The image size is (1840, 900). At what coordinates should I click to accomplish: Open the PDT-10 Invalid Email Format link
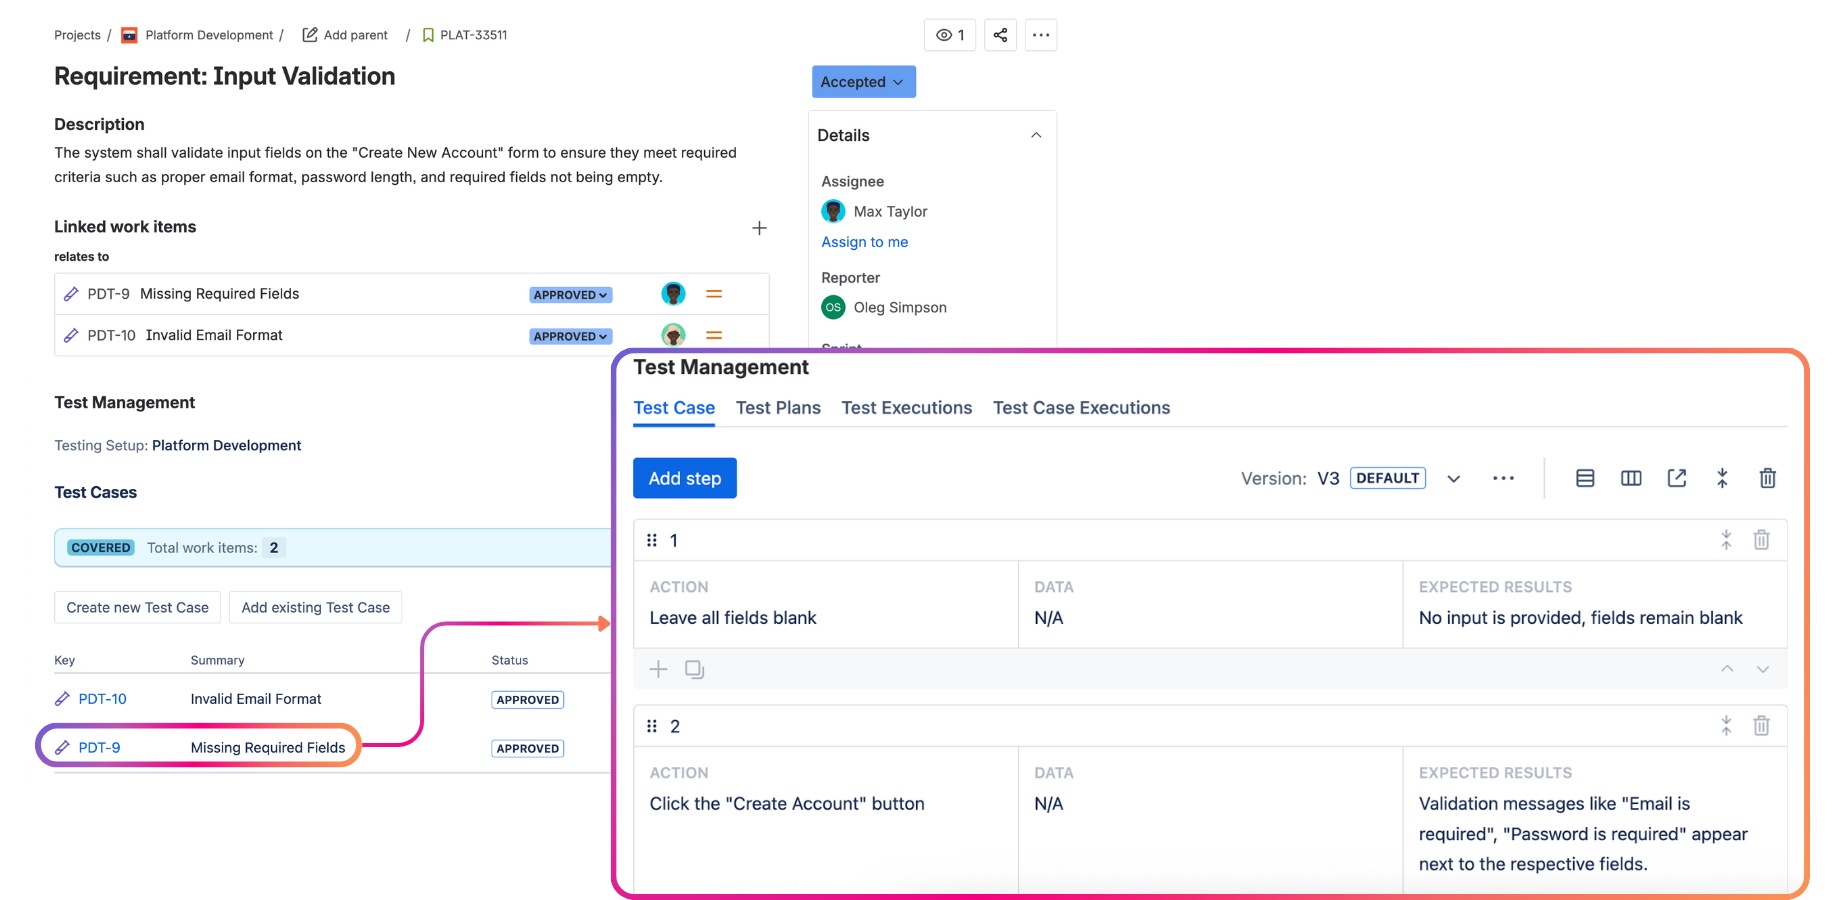coord(103,698)
